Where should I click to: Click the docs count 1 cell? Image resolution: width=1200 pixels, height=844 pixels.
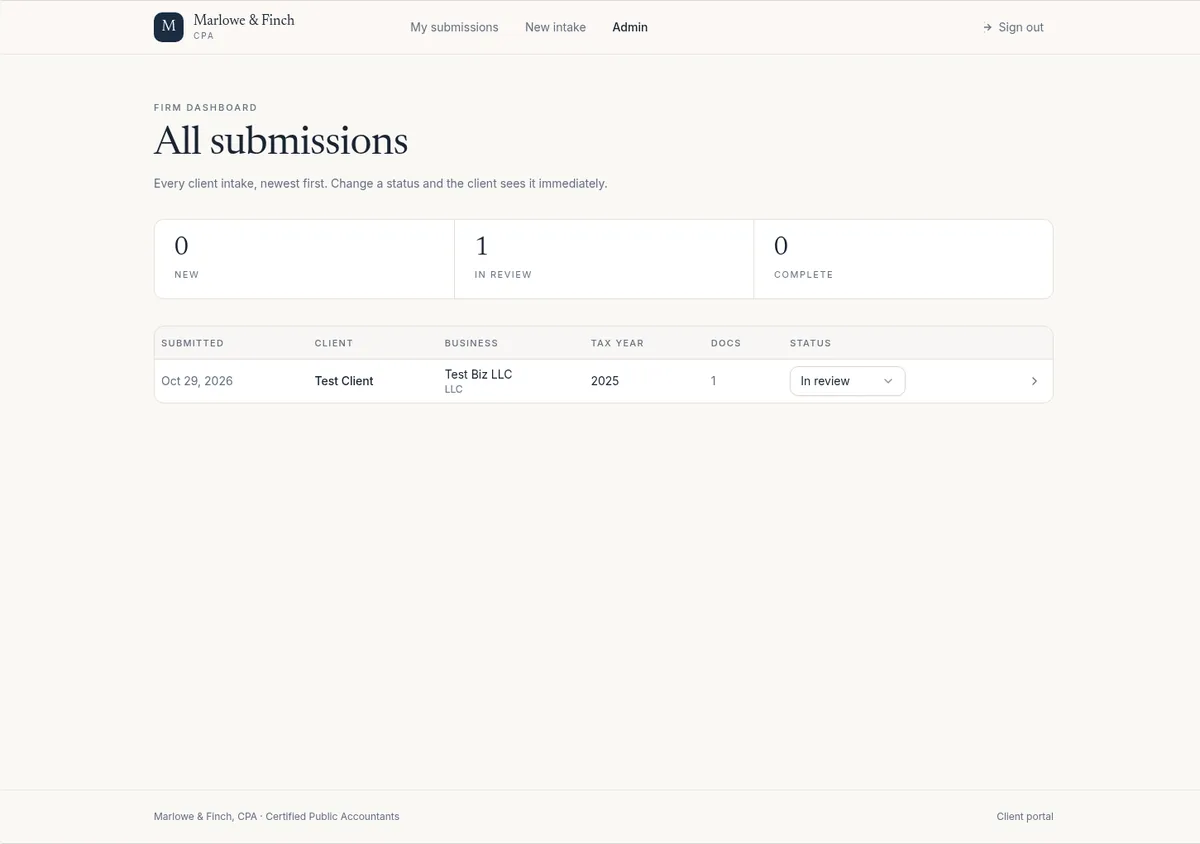(x=713, y=381)
